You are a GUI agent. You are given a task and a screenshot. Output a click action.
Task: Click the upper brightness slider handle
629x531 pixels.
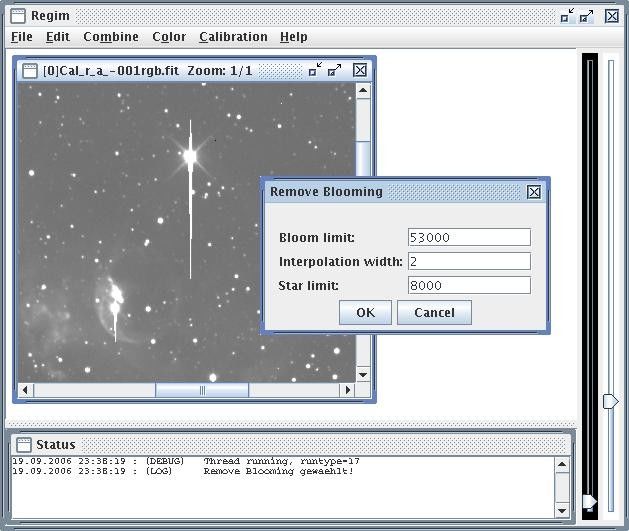(611, 401)
